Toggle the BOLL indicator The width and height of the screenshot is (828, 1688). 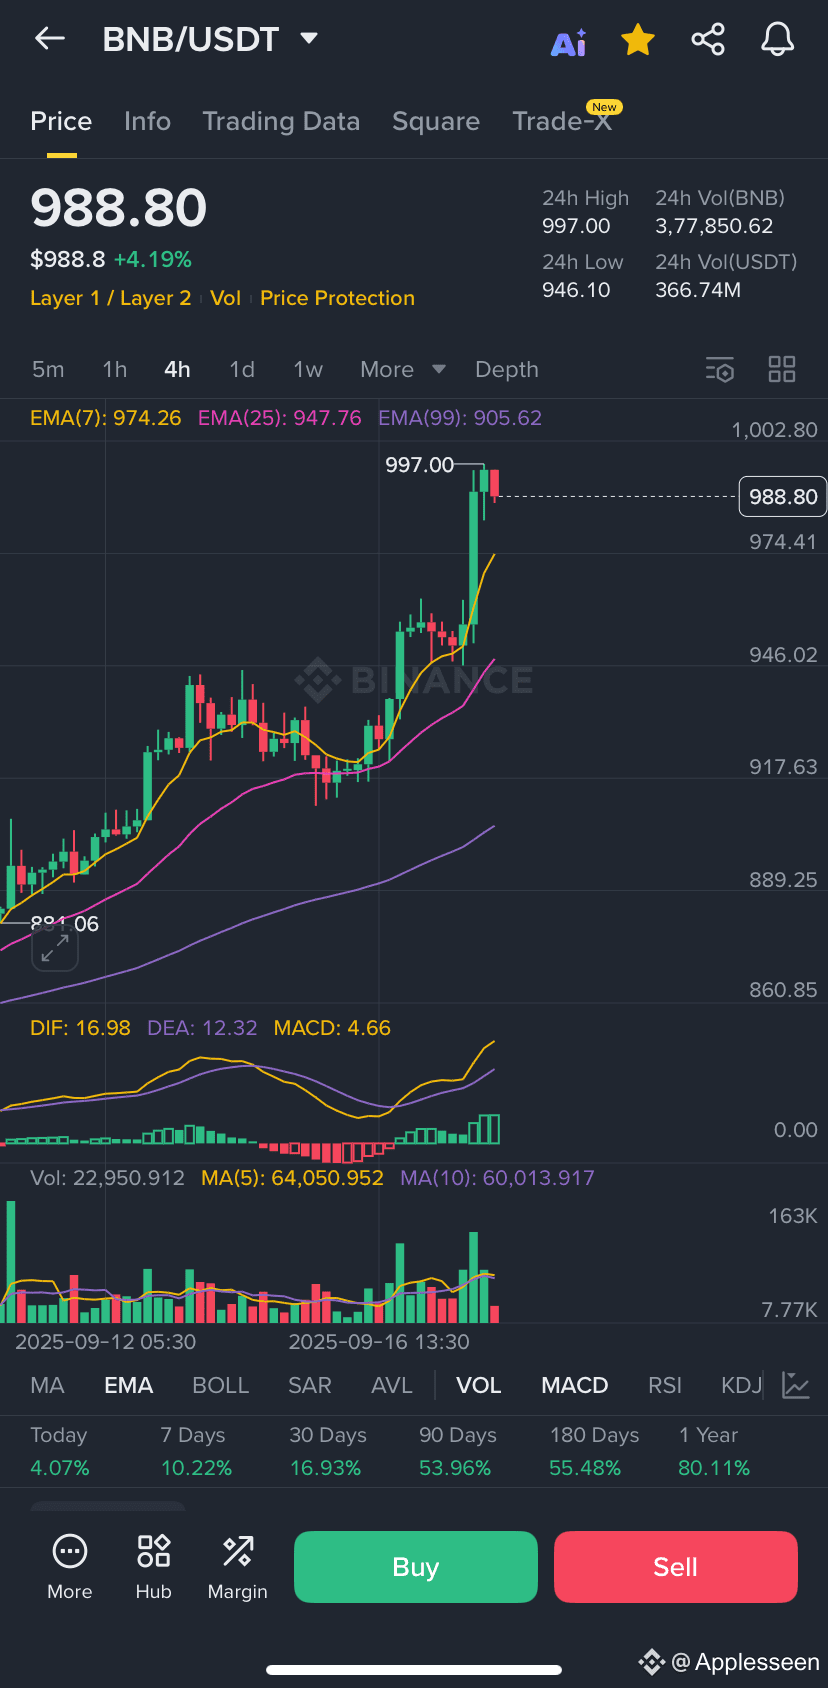(221, 1385)
